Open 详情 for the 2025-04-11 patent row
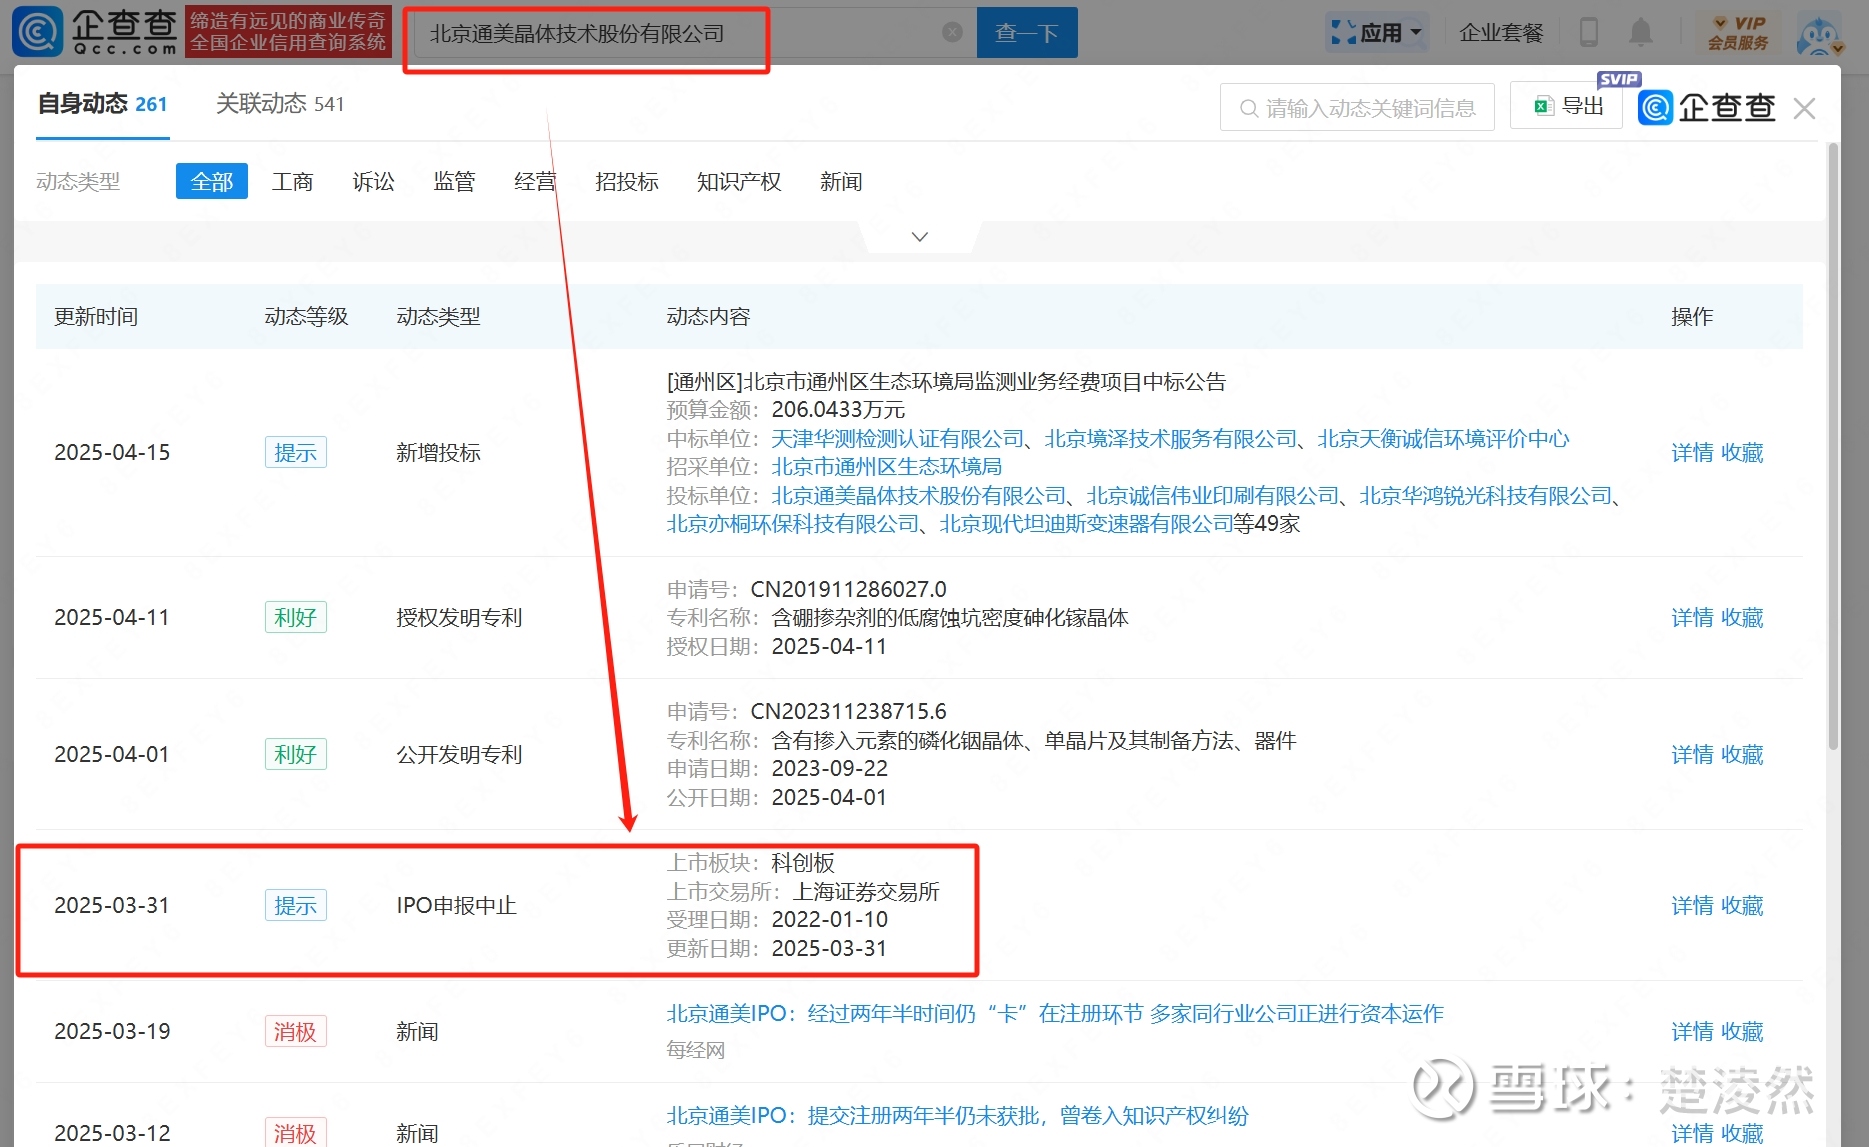The image size is (1869, 1147). (x=1692, y=618)
